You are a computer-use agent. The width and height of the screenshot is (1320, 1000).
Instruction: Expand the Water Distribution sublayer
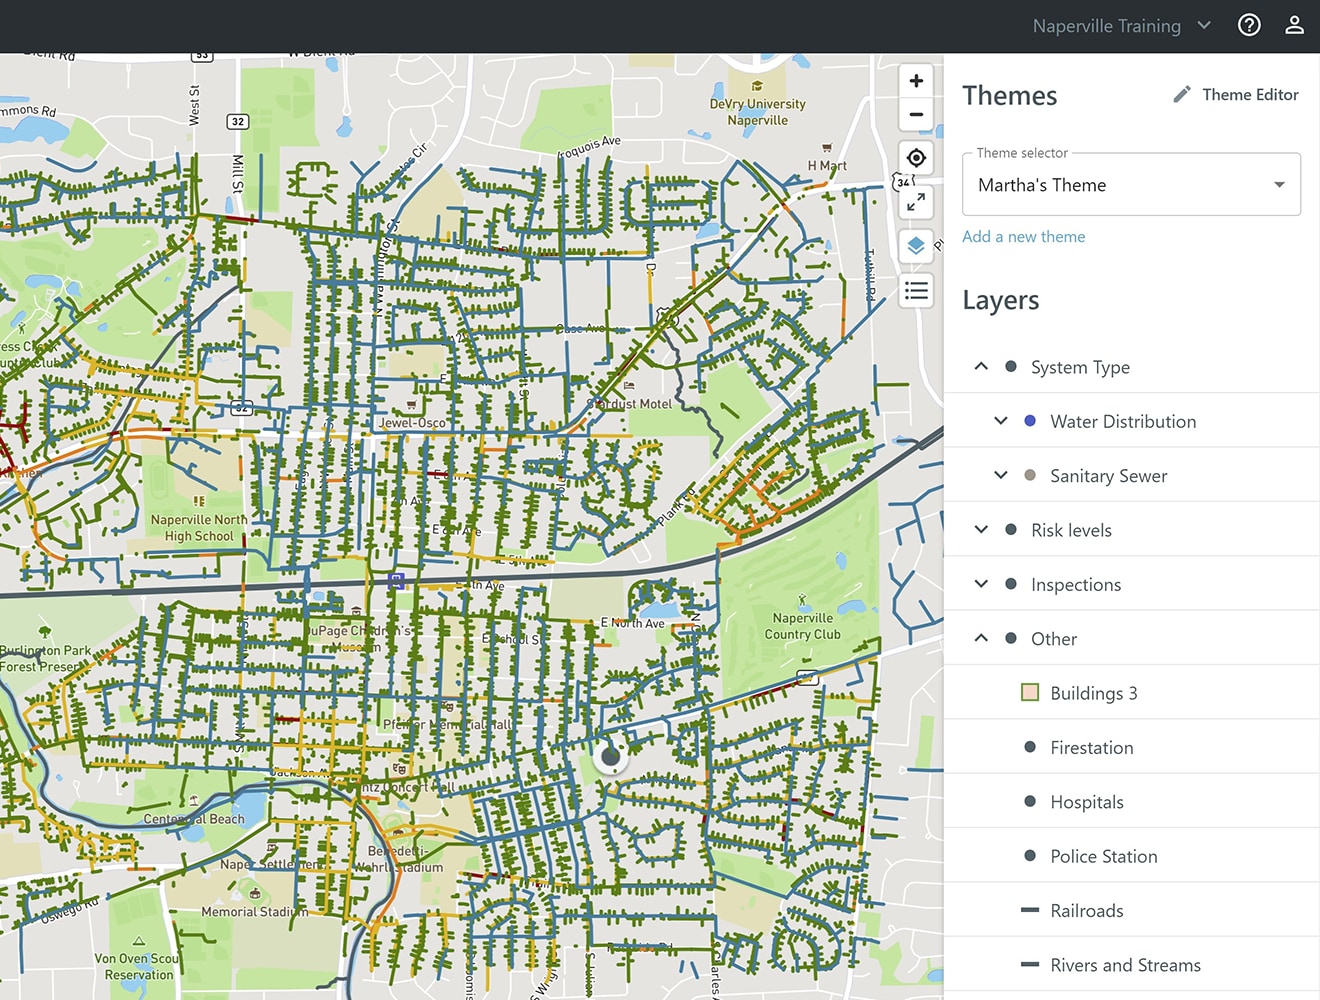pos(1000,421)
